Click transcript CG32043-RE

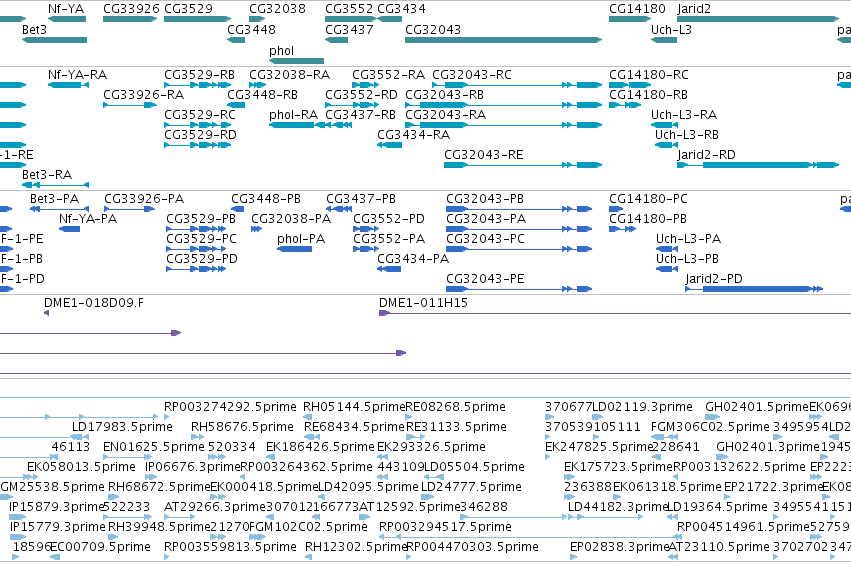click(484, 155)
